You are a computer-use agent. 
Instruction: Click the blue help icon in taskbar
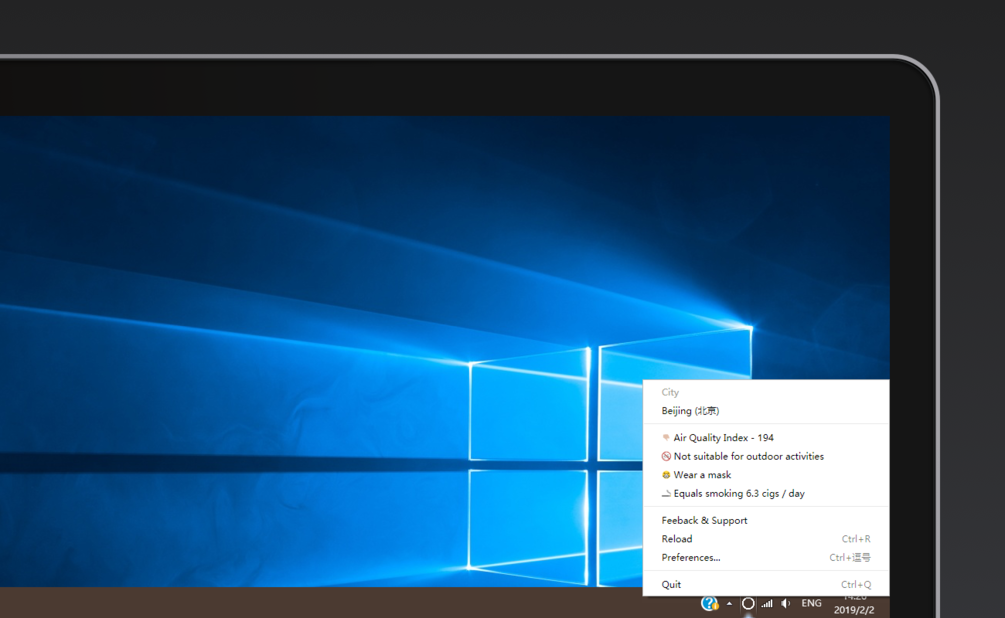point(710,603)
